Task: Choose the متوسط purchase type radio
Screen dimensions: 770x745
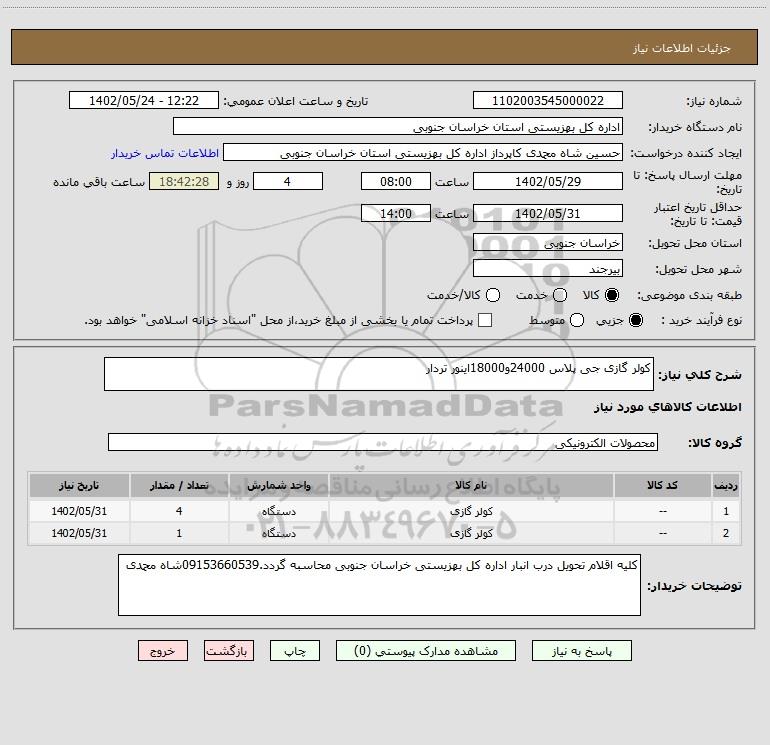Action: [577, 320]
